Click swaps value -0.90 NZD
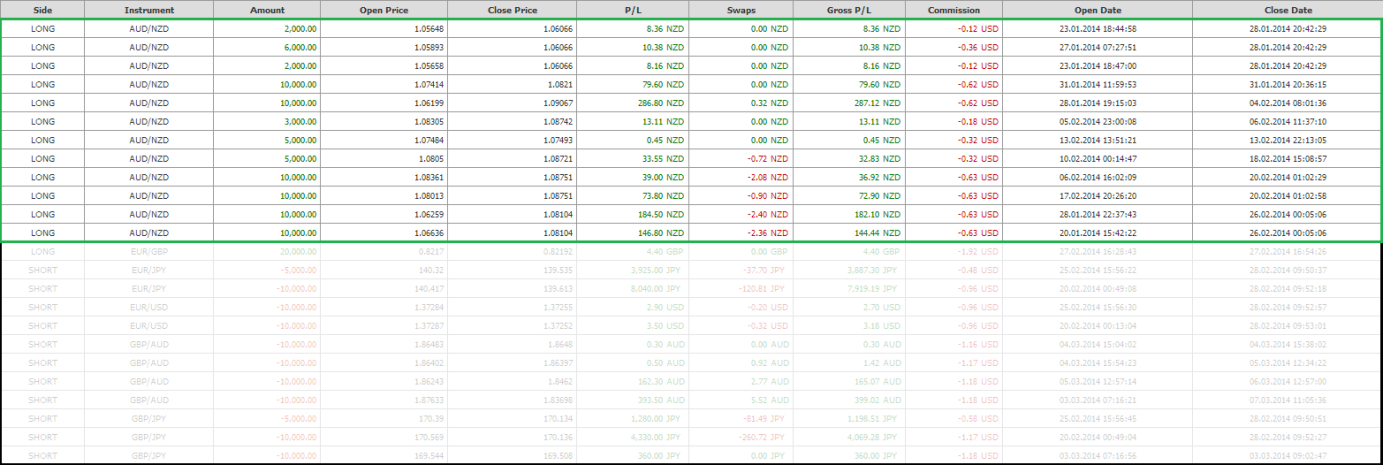 click(x=741, y=196)
